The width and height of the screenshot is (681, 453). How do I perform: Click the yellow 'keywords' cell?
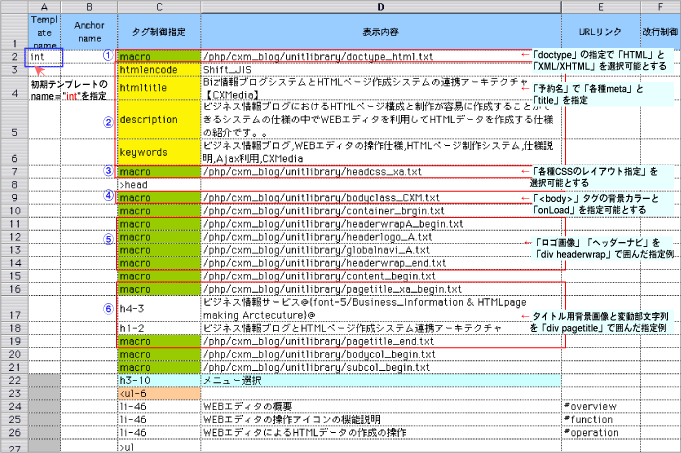pyautogui.click(x=159, y=152)
